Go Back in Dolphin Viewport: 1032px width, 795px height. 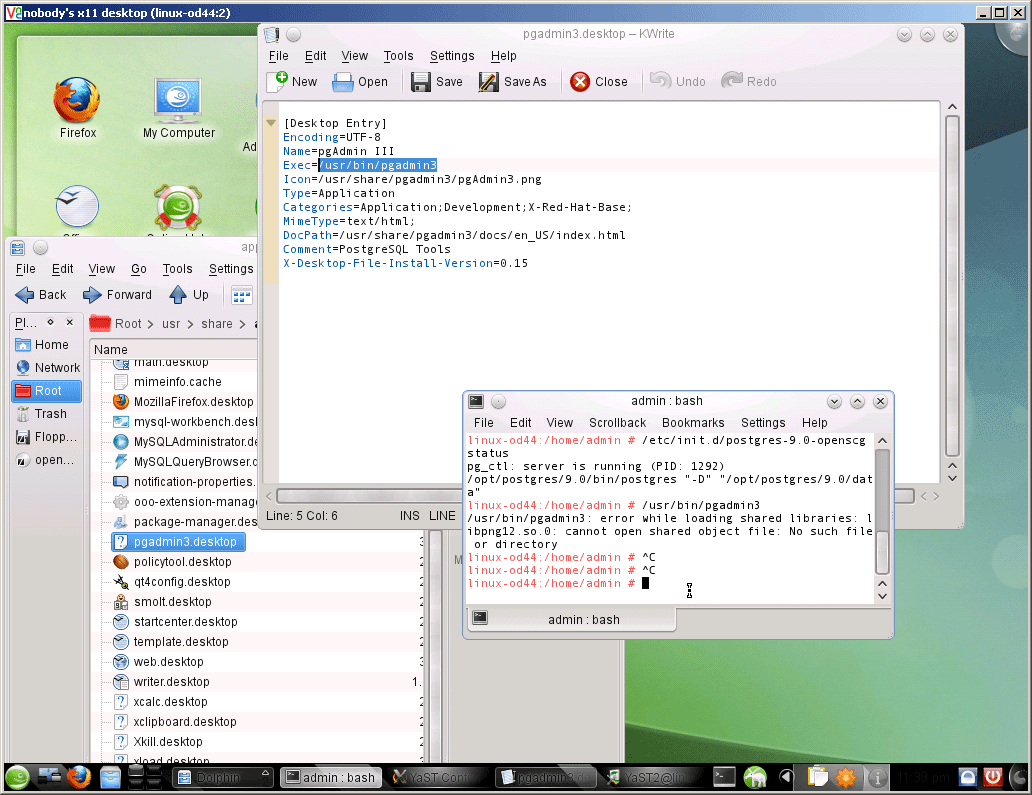click(41, 295)
